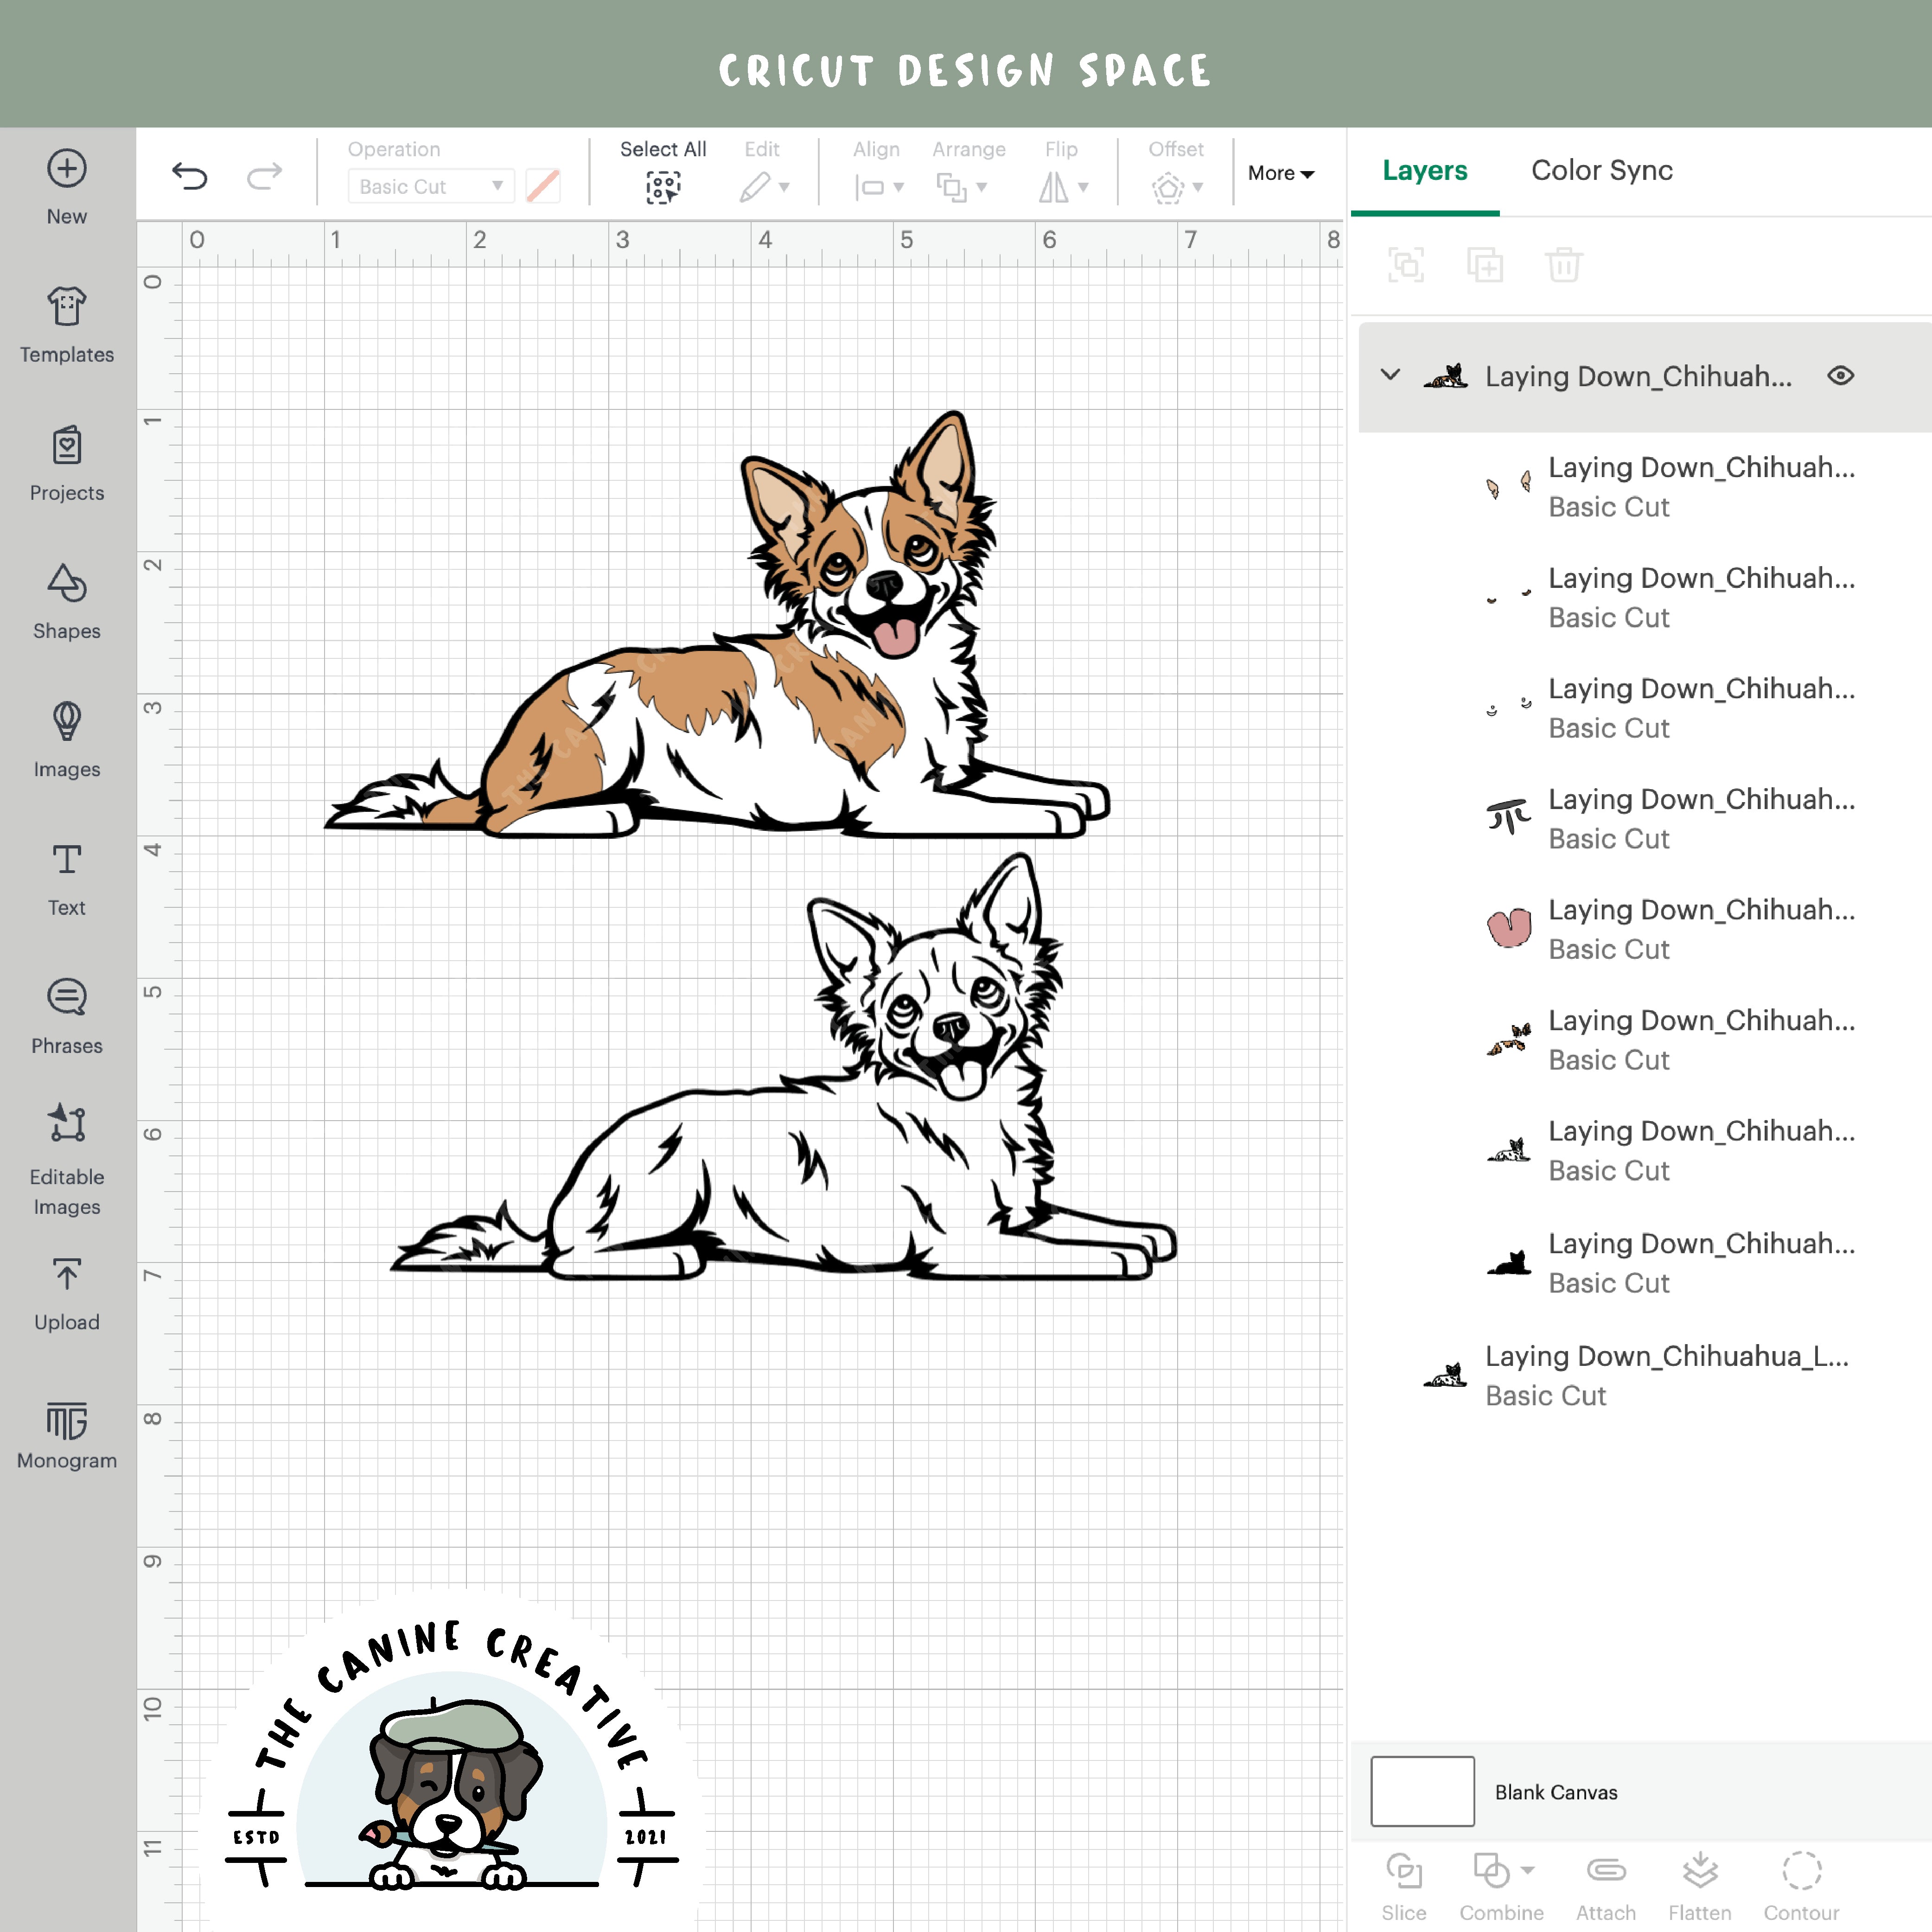
Task: Delete selected layer using the trash icon
Action: point(1563,265)
